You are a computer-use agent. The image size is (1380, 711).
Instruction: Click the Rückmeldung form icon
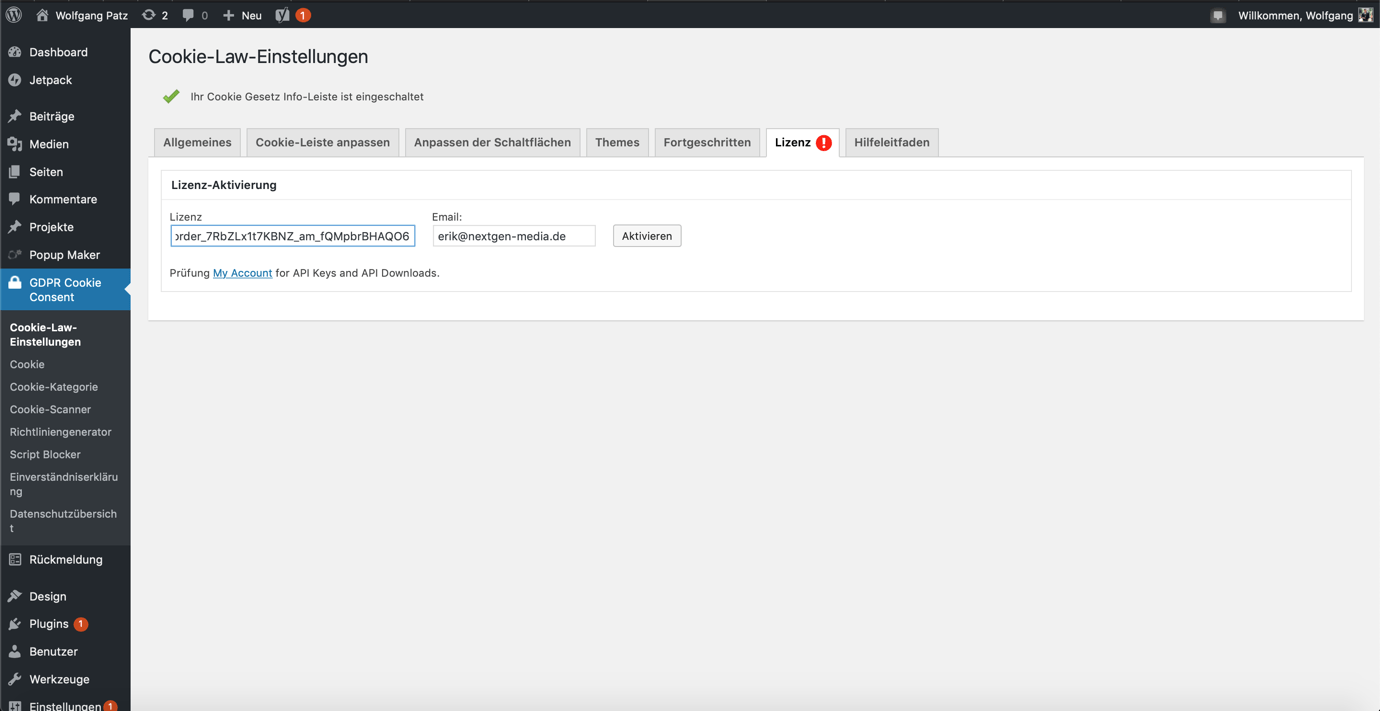point(15,560)
